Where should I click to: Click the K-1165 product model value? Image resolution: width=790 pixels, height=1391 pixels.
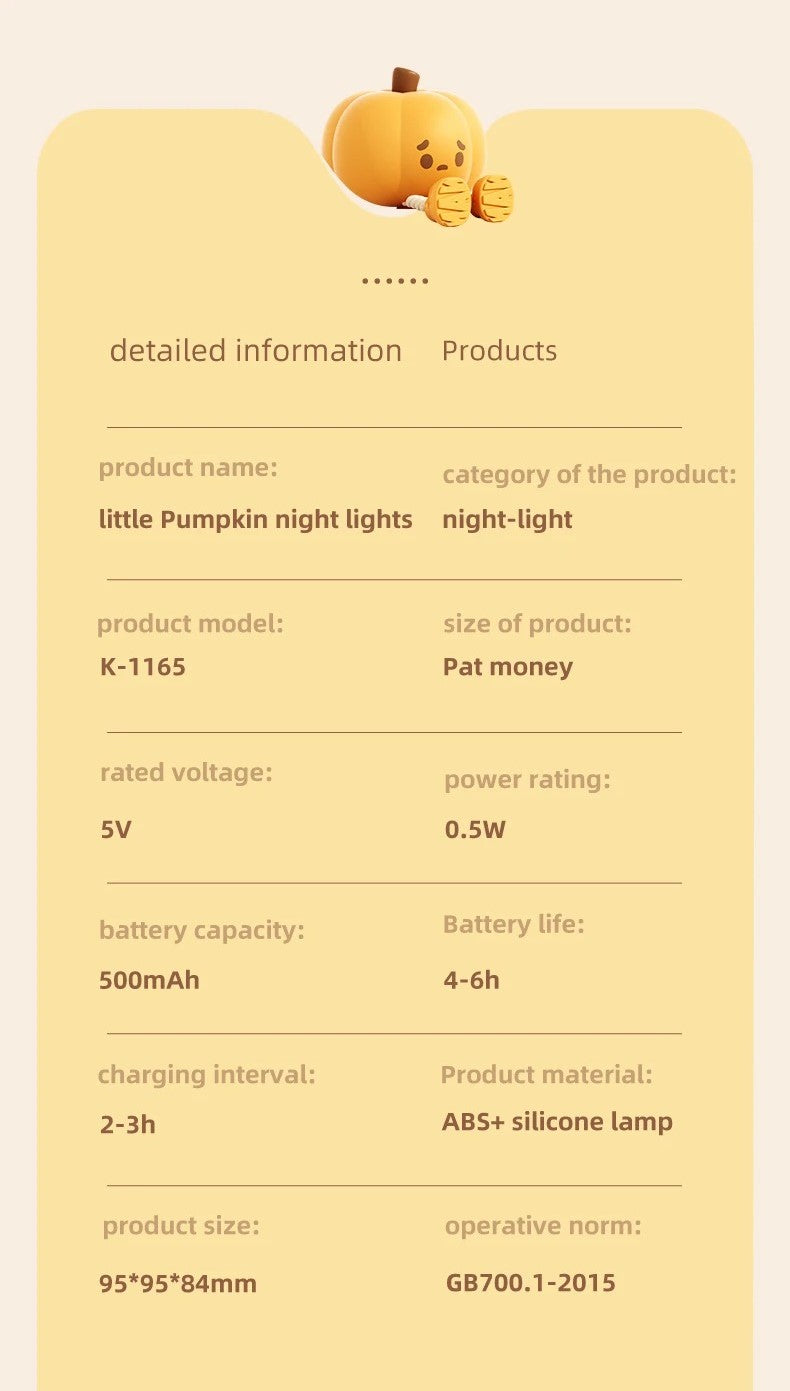143,667
